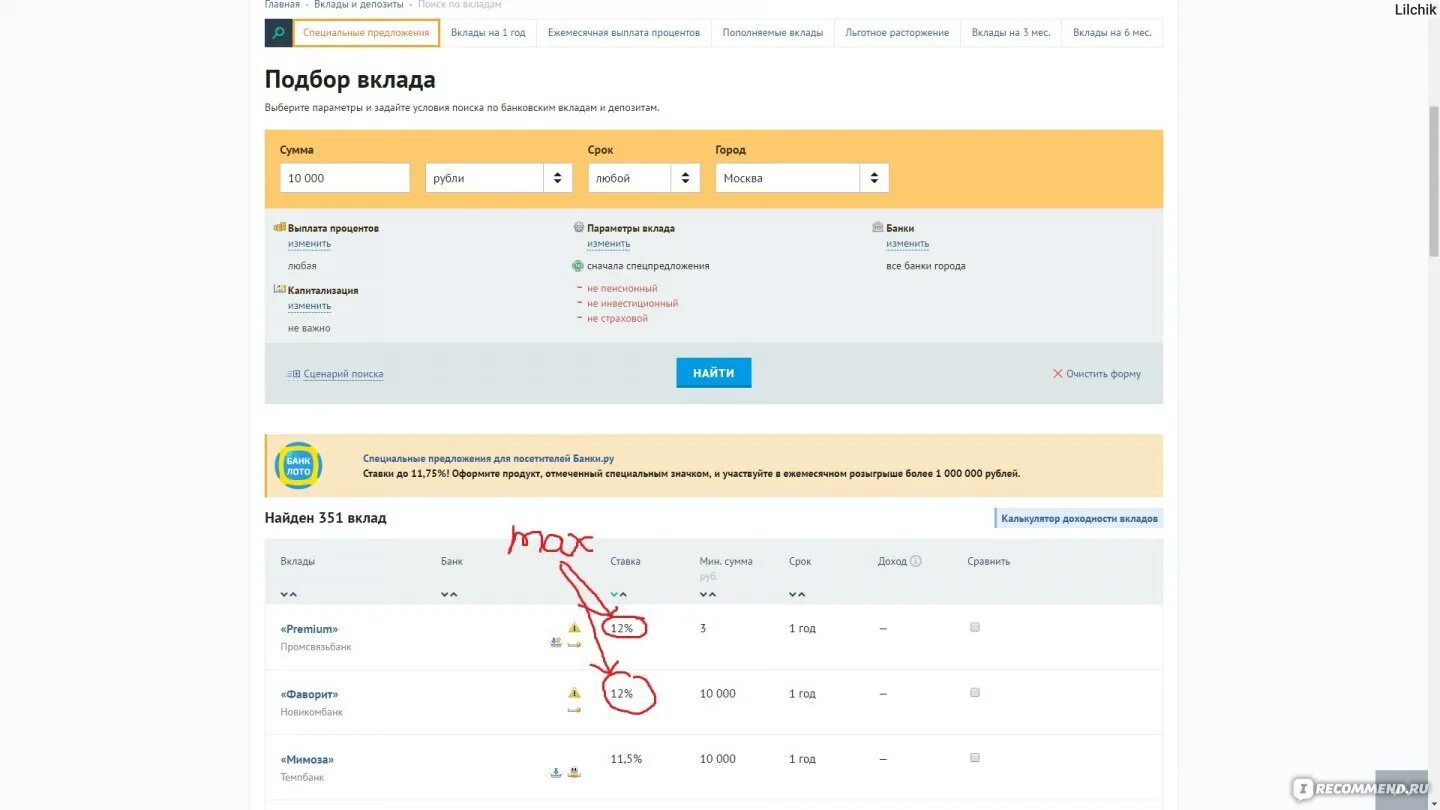Click the blue НАЙТИ button
Image resolution: width=1440 pixels, height=810 pixels.
(x=714, y=373)
